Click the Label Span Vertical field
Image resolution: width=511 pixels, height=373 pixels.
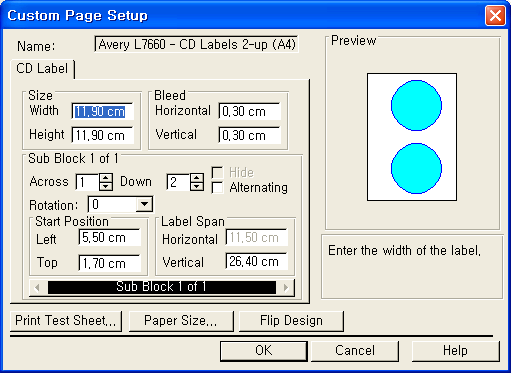pos(256,262)
